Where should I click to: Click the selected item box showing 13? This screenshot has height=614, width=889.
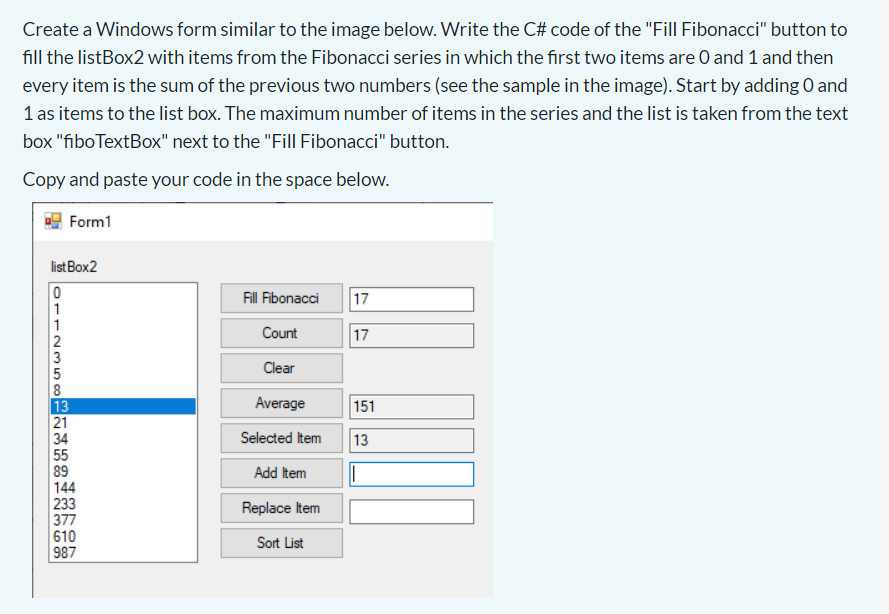[411, 440]
